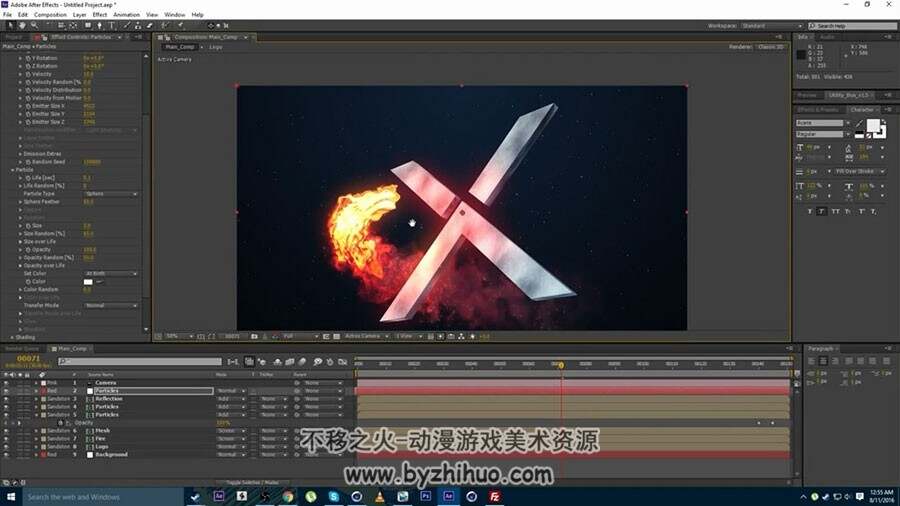
Task: Open Set Color dropdown
Action: (111, 274)
